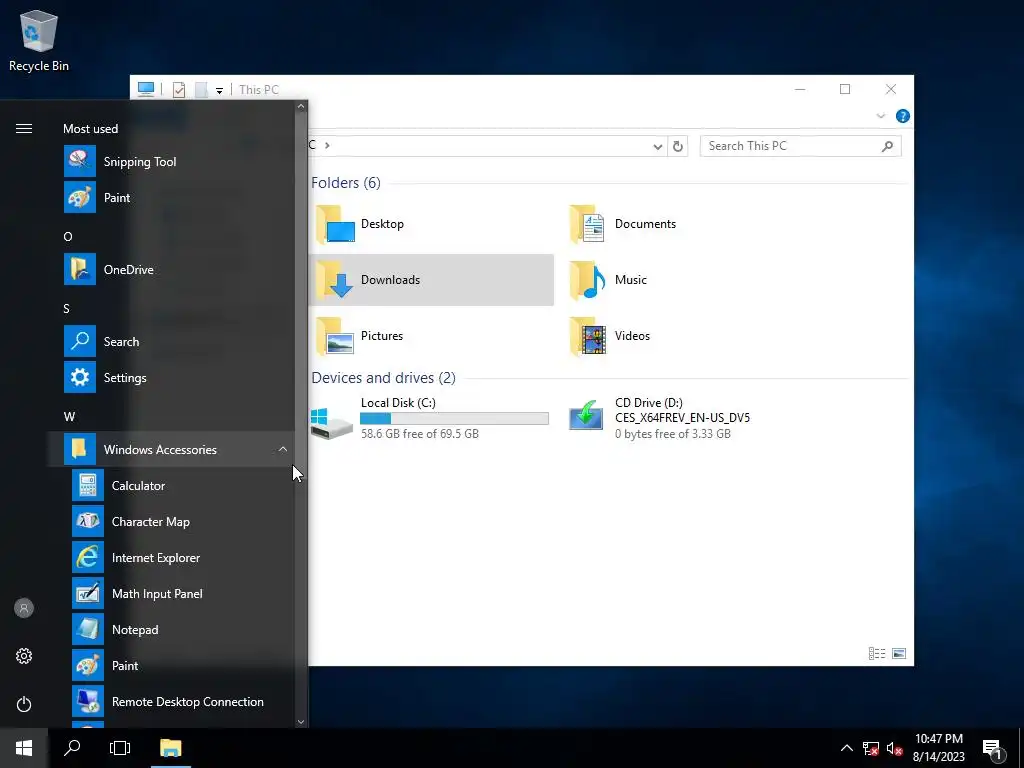Open Customize Quick Access Toolbar dropdown
Viewport: 1024px width, 768px height.
pos(219,90)
